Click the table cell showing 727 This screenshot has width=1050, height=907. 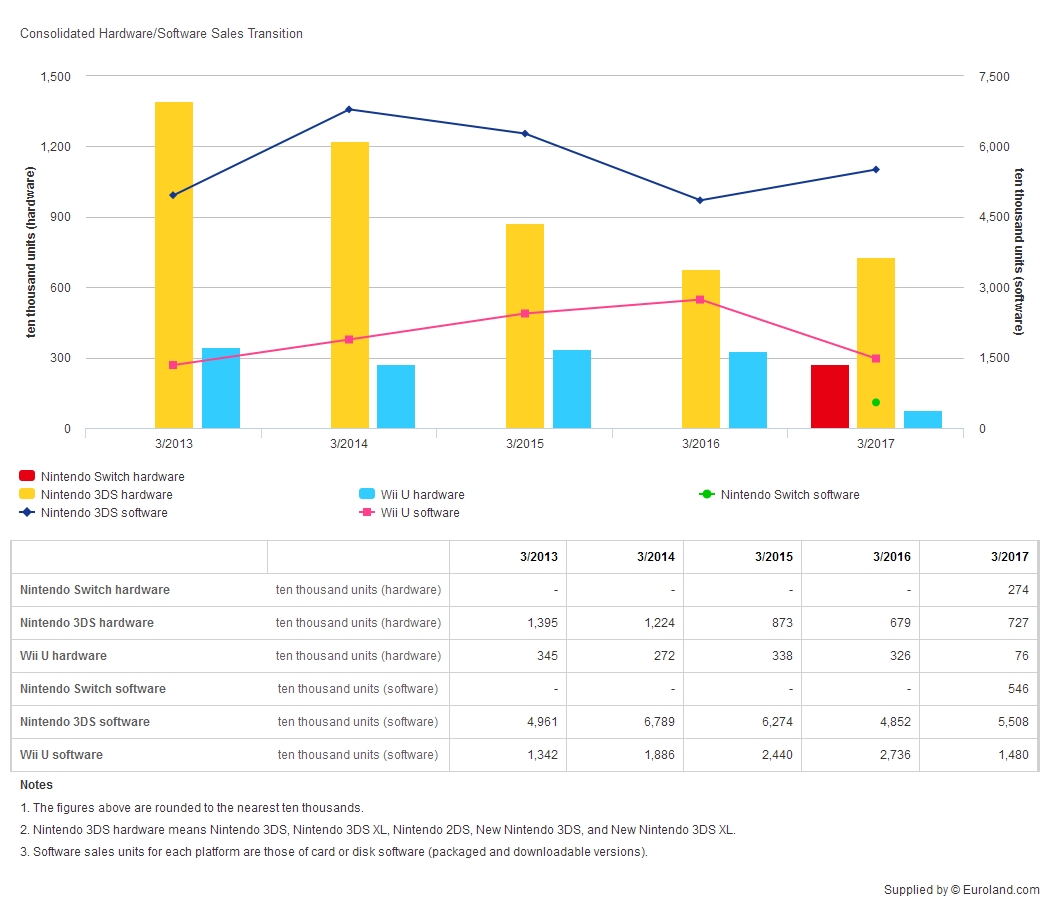tap(979, 622)
